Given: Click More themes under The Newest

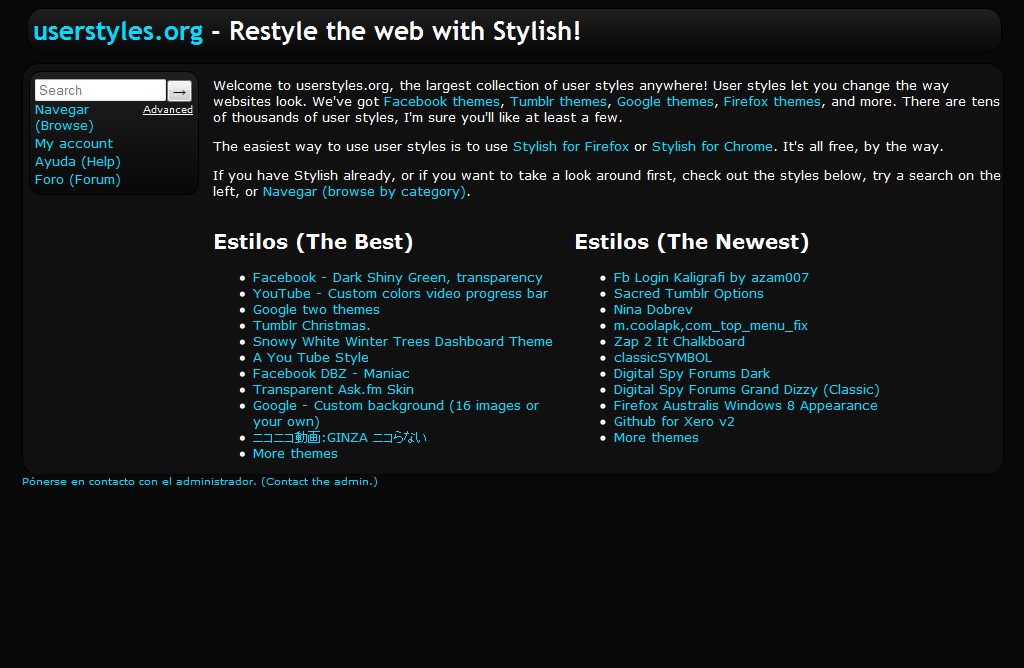Looking at the screenshot, I should 656,437.
